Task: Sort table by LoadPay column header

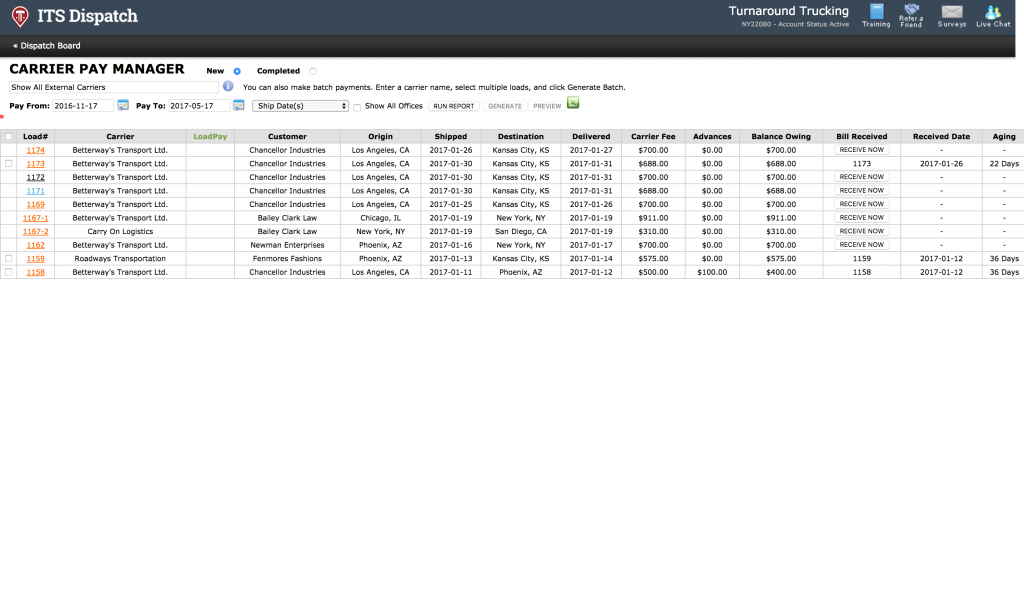Action: coord(210,136)
